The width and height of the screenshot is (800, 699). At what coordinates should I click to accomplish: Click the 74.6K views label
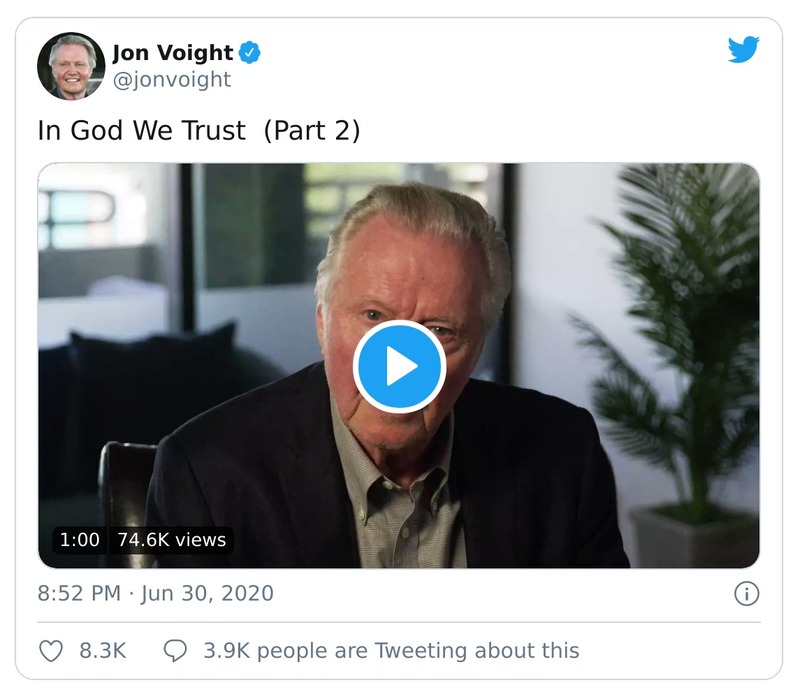[171, 540]
